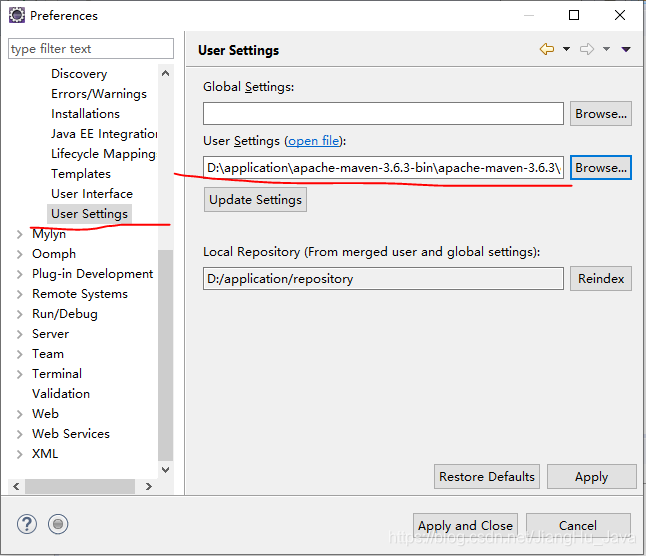Image resolution: width=646 pixels, height=556 pixels.
Task: Select Web Services label
Action: pos(71,434)
